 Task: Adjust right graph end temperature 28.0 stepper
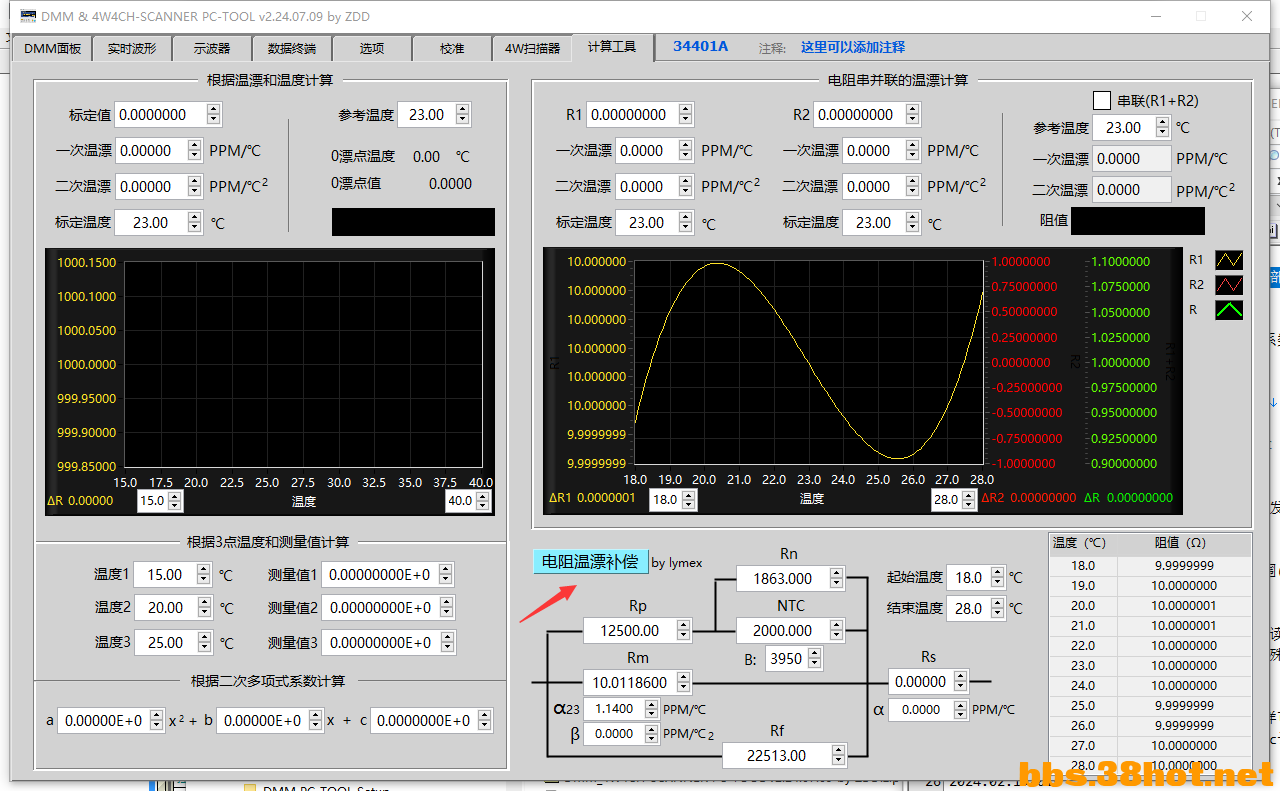pos(968,499)
